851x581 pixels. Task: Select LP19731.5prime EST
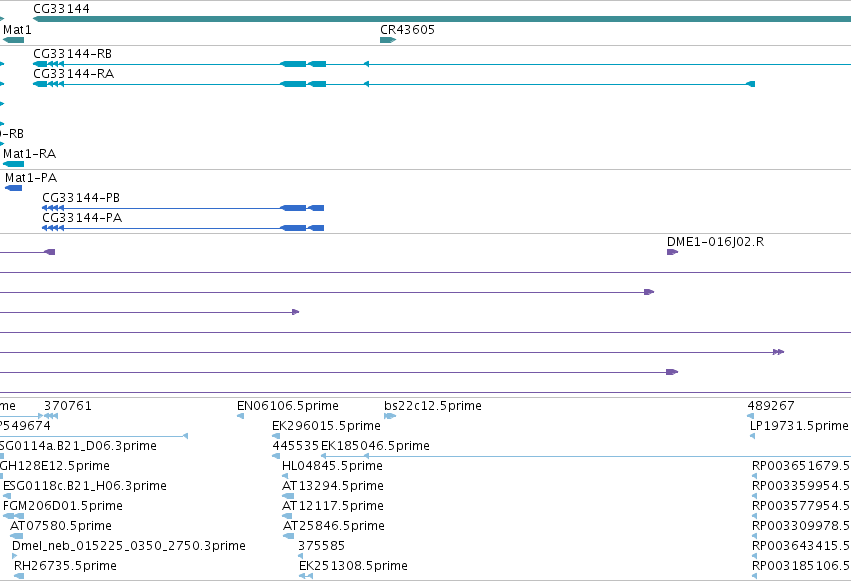click(752, 436)
